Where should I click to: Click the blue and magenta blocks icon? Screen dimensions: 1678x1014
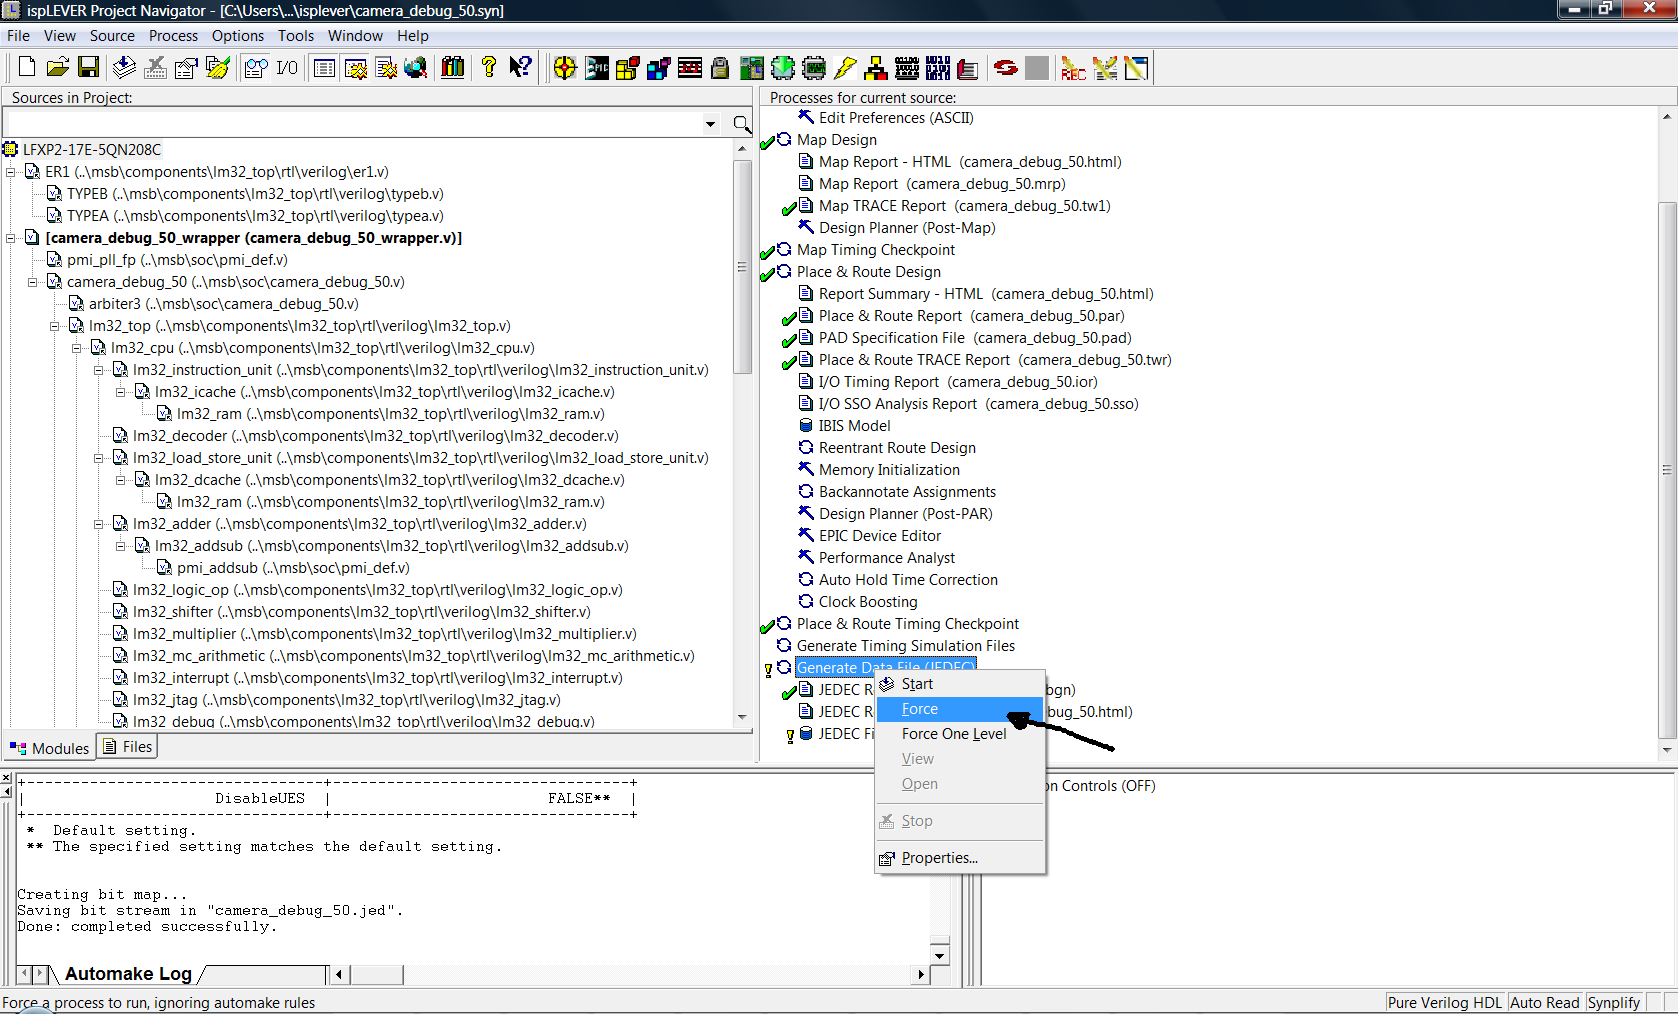(659, 67)
